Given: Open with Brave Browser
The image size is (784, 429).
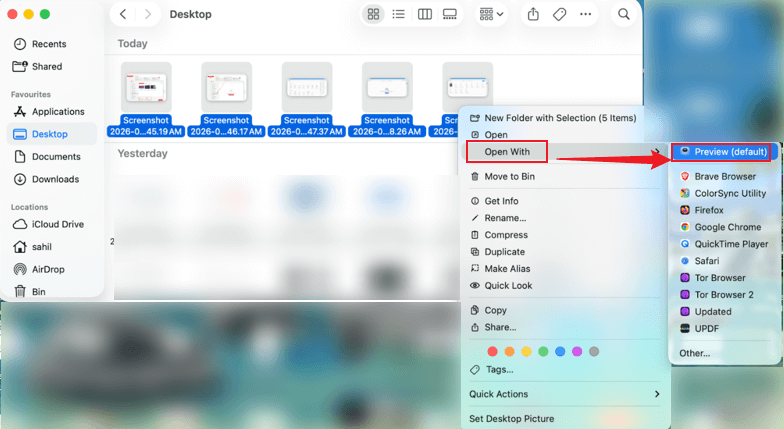Looking at the screenshot, I should point(725,176).
